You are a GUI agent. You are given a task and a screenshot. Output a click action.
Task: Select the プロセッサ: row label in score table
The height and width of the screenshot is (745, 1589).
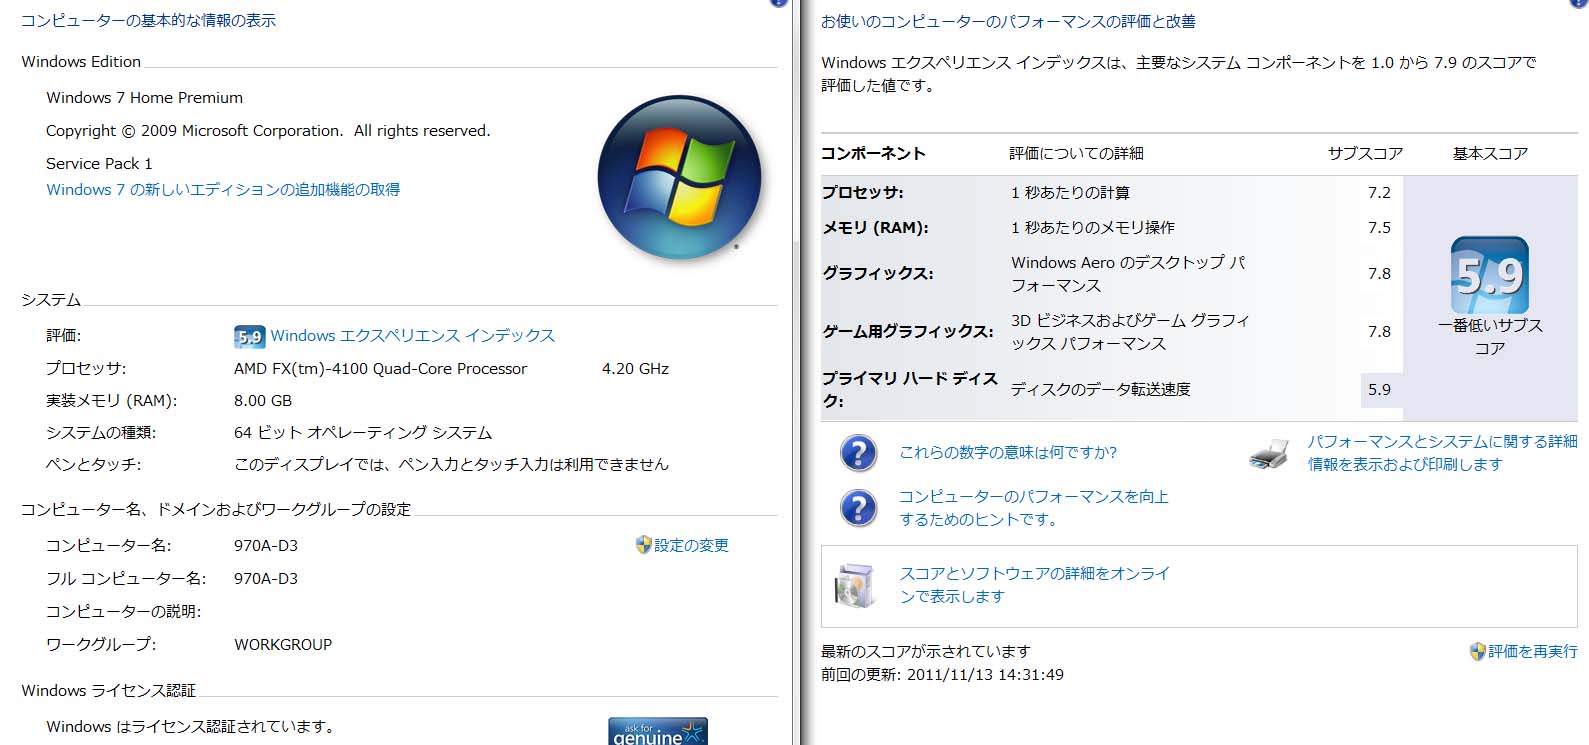coord(862,193)
